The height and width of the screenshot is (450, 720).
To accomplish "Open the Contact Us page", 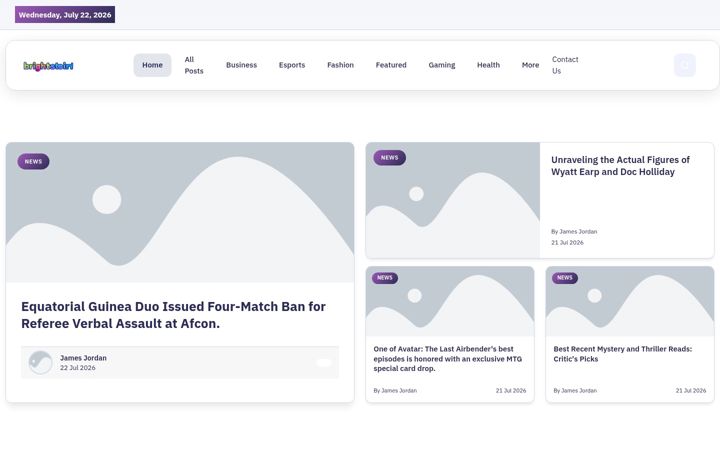I will click(x=565, y=65).
